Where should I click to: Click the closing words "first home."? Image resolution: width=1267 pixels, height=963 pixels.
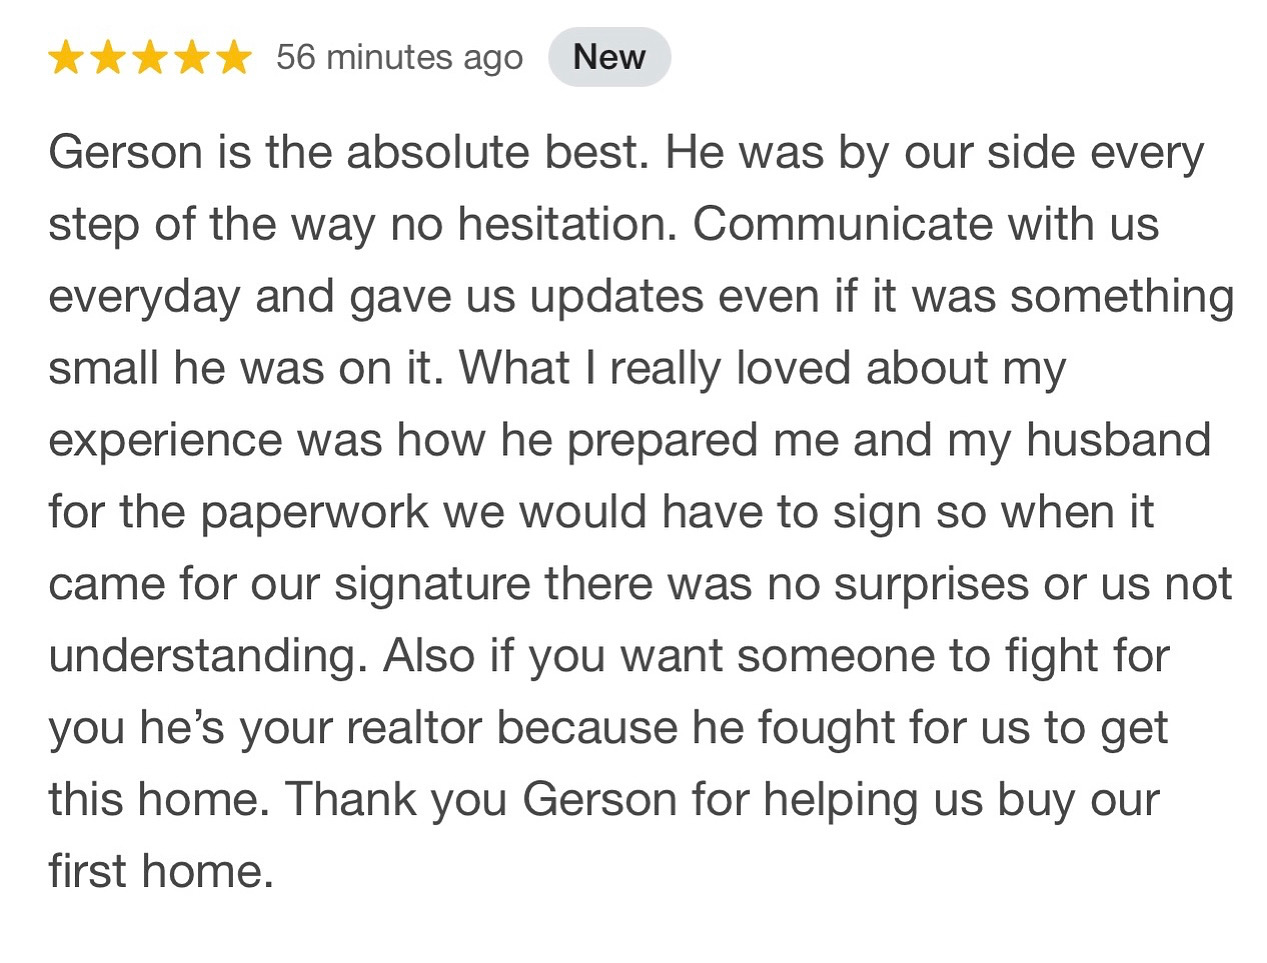click(x=161, y=872)
